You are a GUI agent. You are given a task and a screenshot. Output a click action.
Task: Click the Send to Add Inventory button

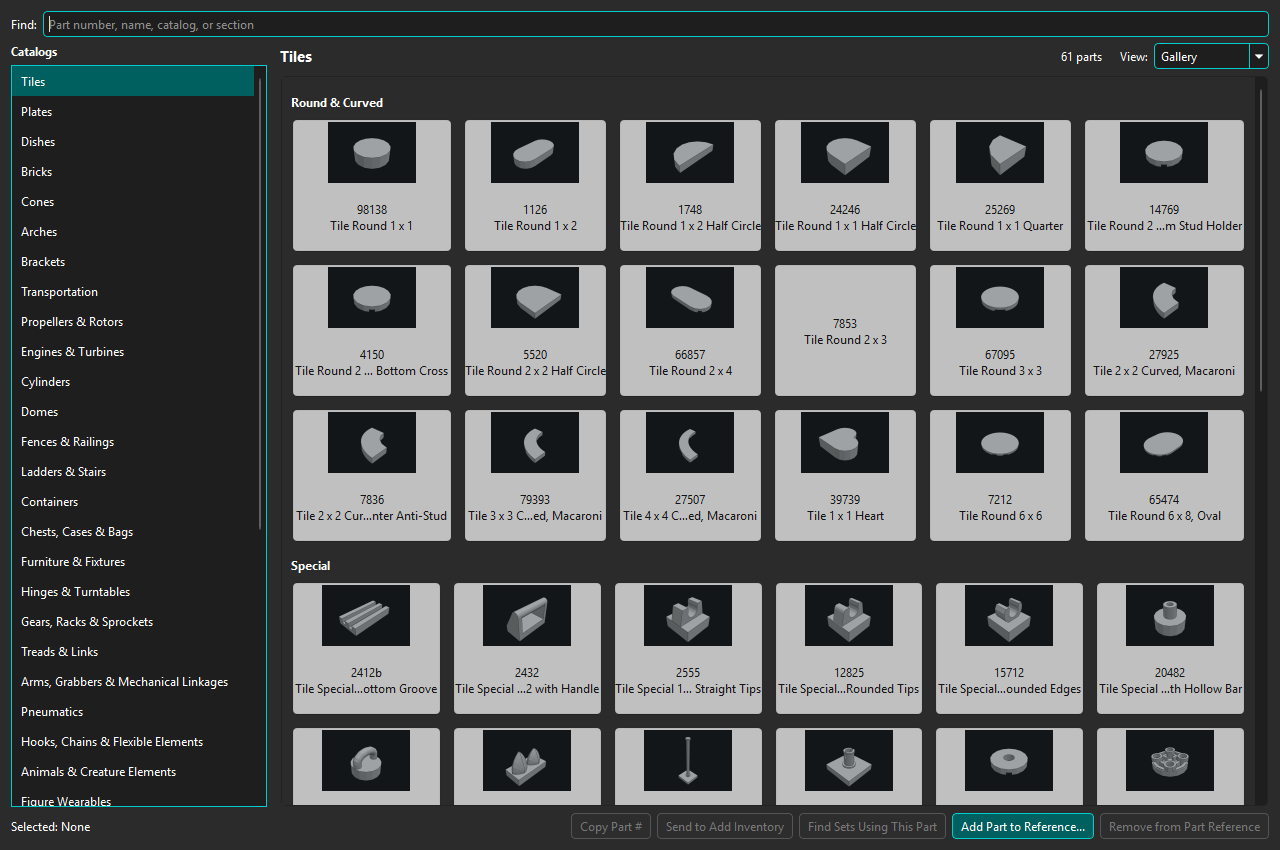click(x=725, y=827)
